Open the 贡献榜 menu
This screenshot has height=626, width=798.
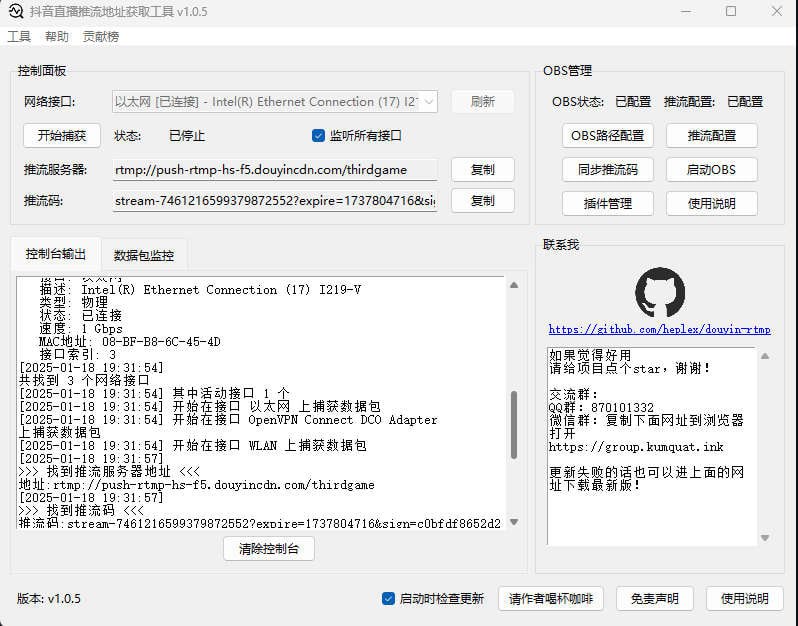100,36
